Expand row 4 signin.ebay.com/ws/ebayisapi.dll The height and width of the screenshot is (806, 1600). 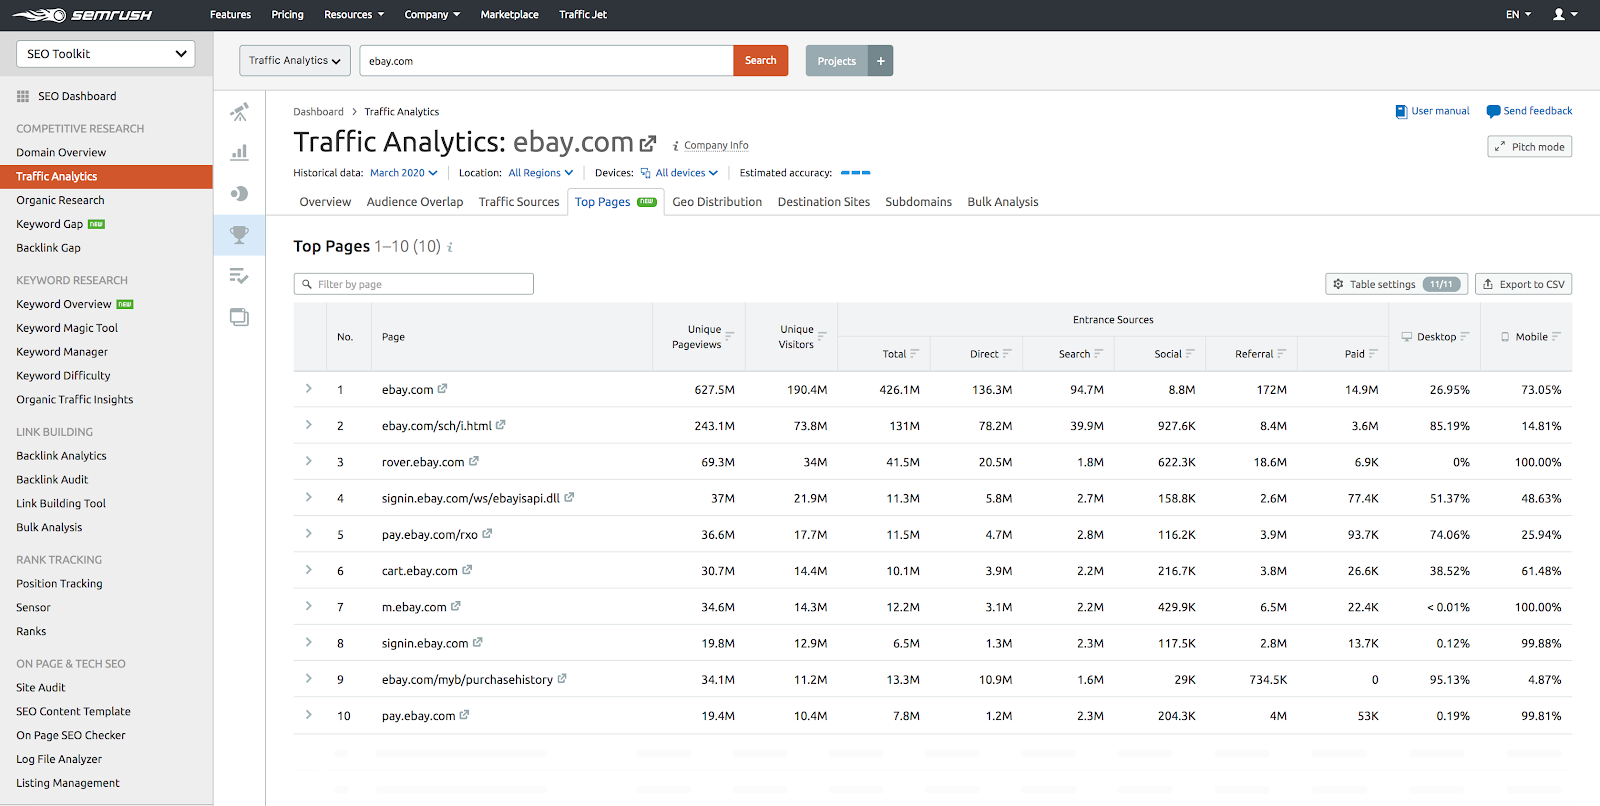[x=309, y=497]
